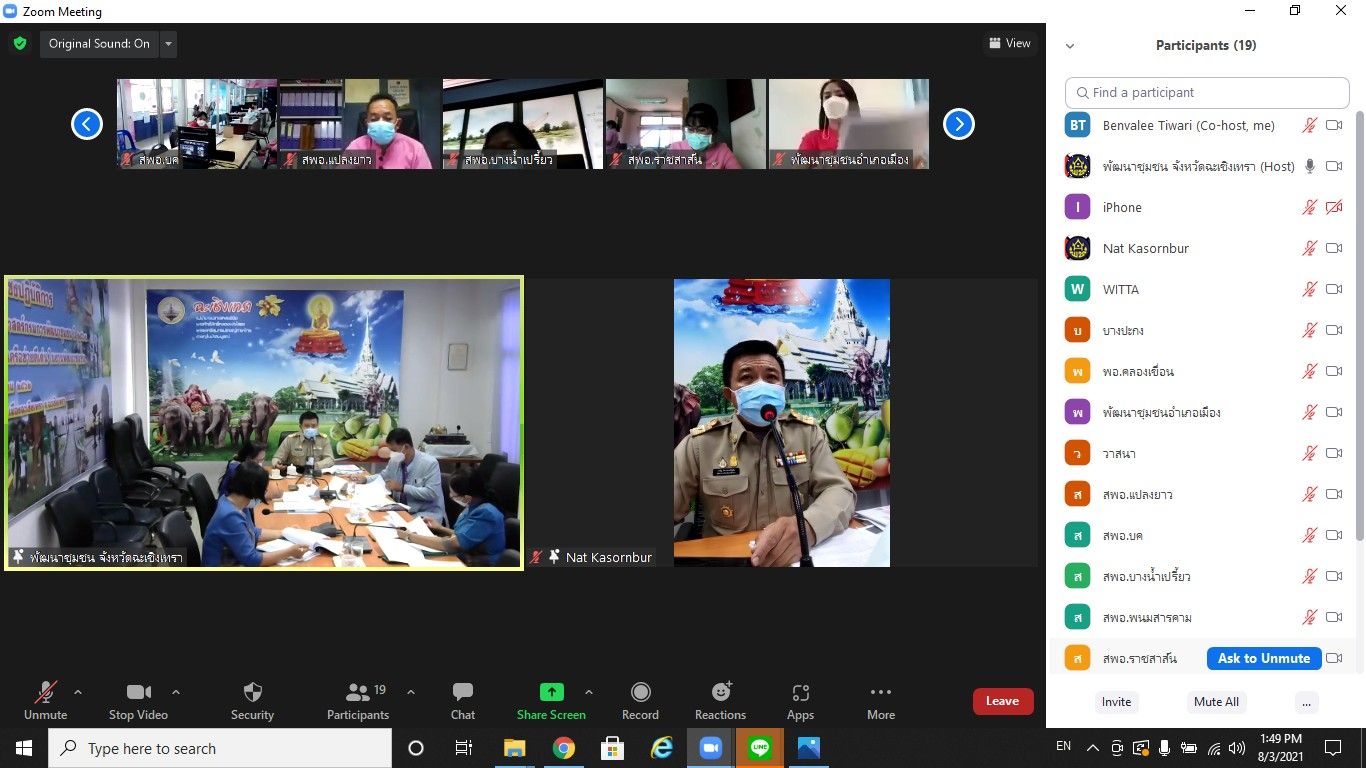The height and width of the screenshot is (768, 1366).
Task: Click the Mute All button
Action: [x=1216, y=702]
